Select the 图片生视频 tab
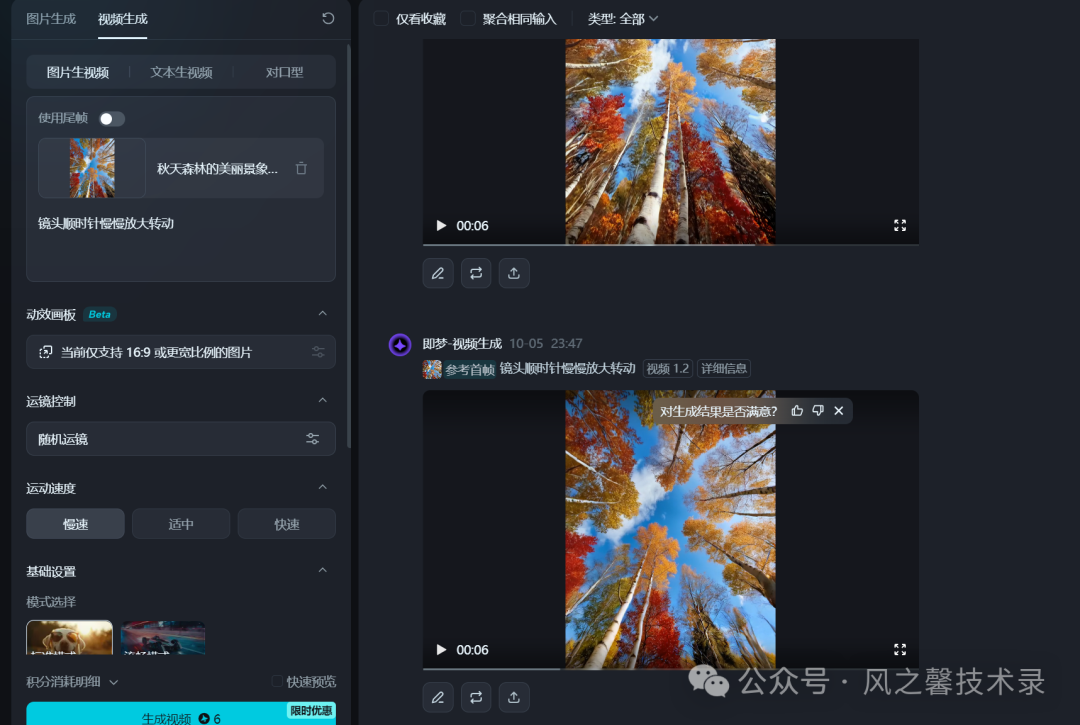This screenshot has height=725, width=1080. point(78,72)
